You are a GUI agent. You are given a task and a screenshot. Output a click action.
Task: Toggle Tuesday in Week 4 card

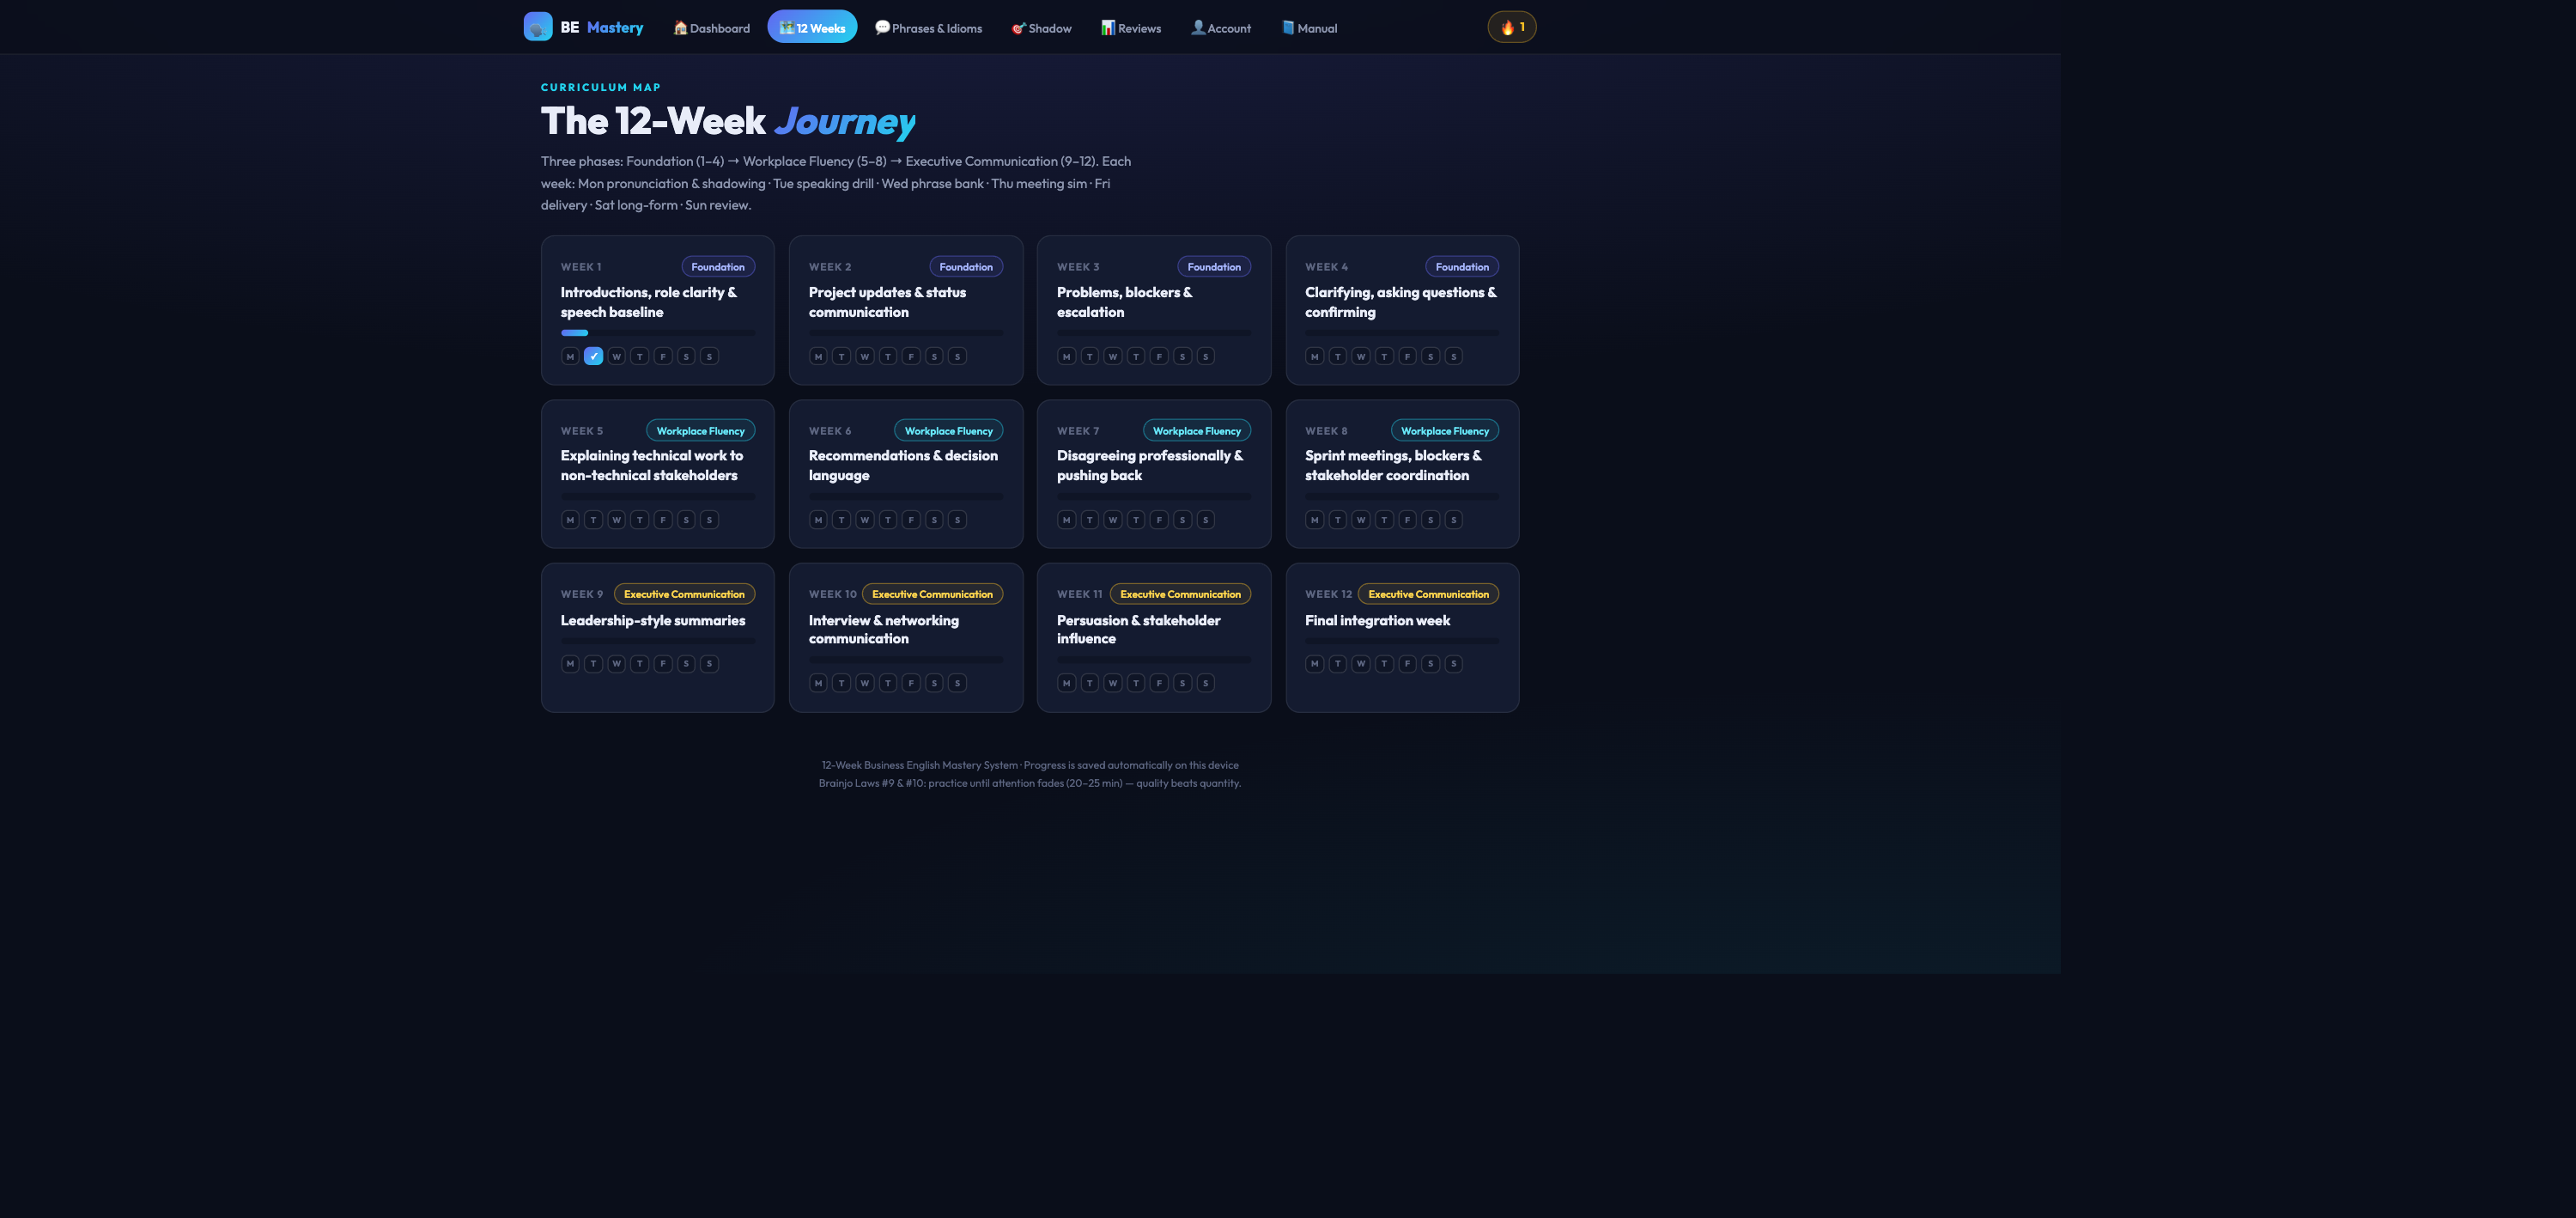[x=1338, y=356]
